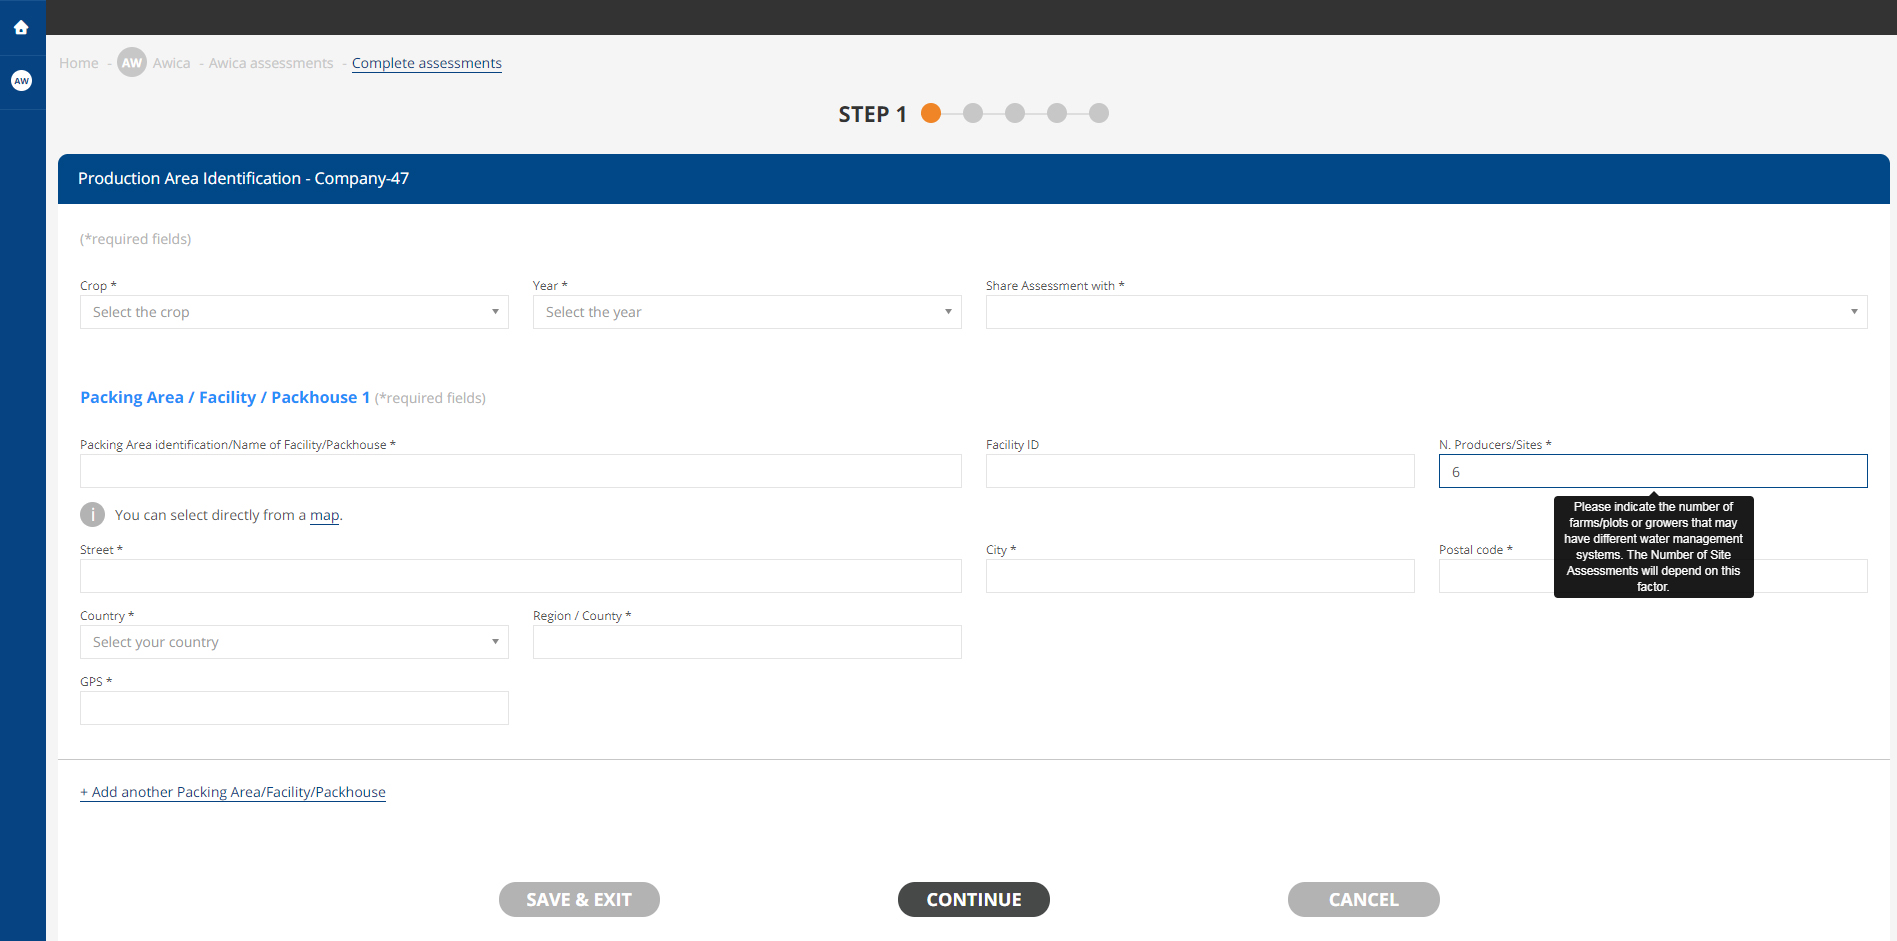Image resolution: width=1897 pixels, height=941 pixels.
Task: Click the info icon beside the map hint
Action: (92, 515)
